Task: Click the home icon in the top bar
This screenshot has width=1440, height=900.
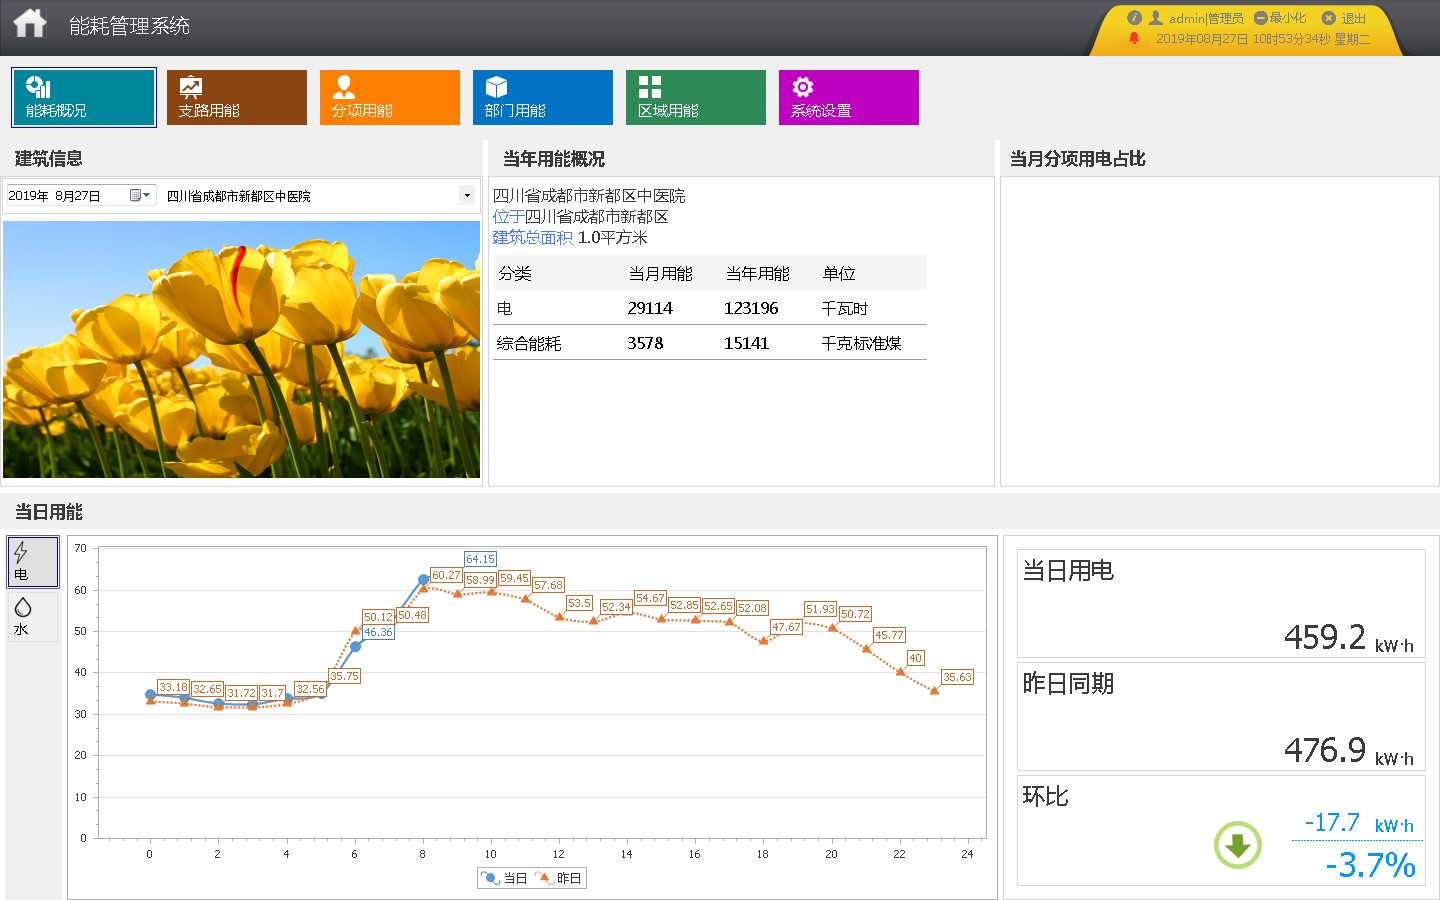Action: 29,22
